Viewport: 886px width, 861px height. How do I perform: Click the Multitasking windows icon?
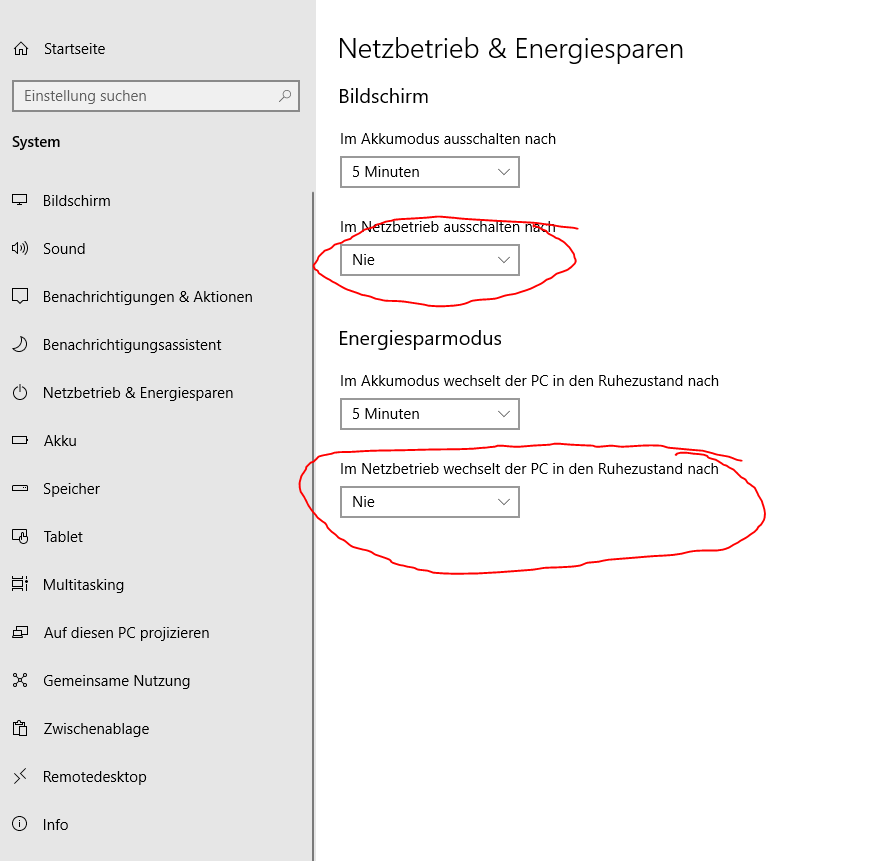coord(20,584)
